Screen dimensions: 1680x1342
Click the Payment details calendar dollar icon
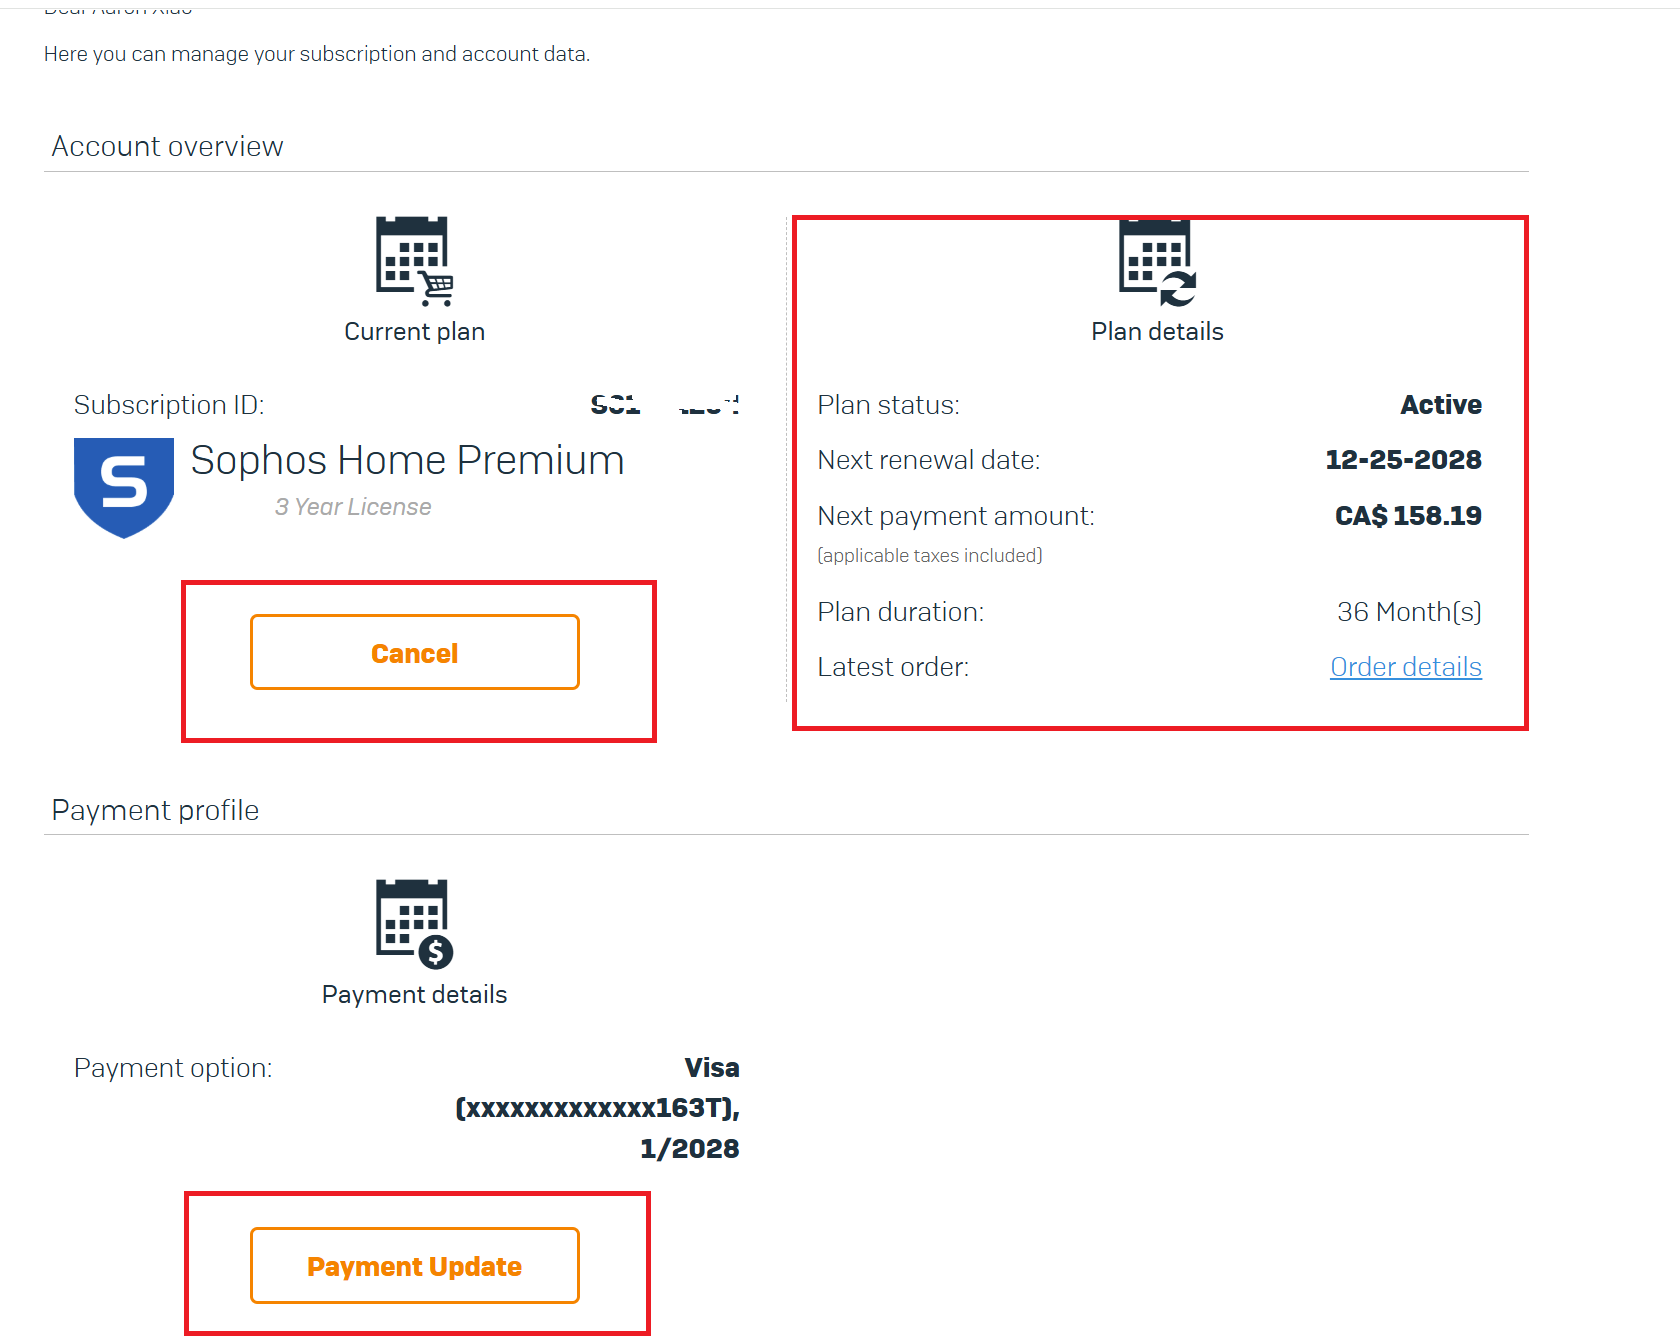[414, 924]
